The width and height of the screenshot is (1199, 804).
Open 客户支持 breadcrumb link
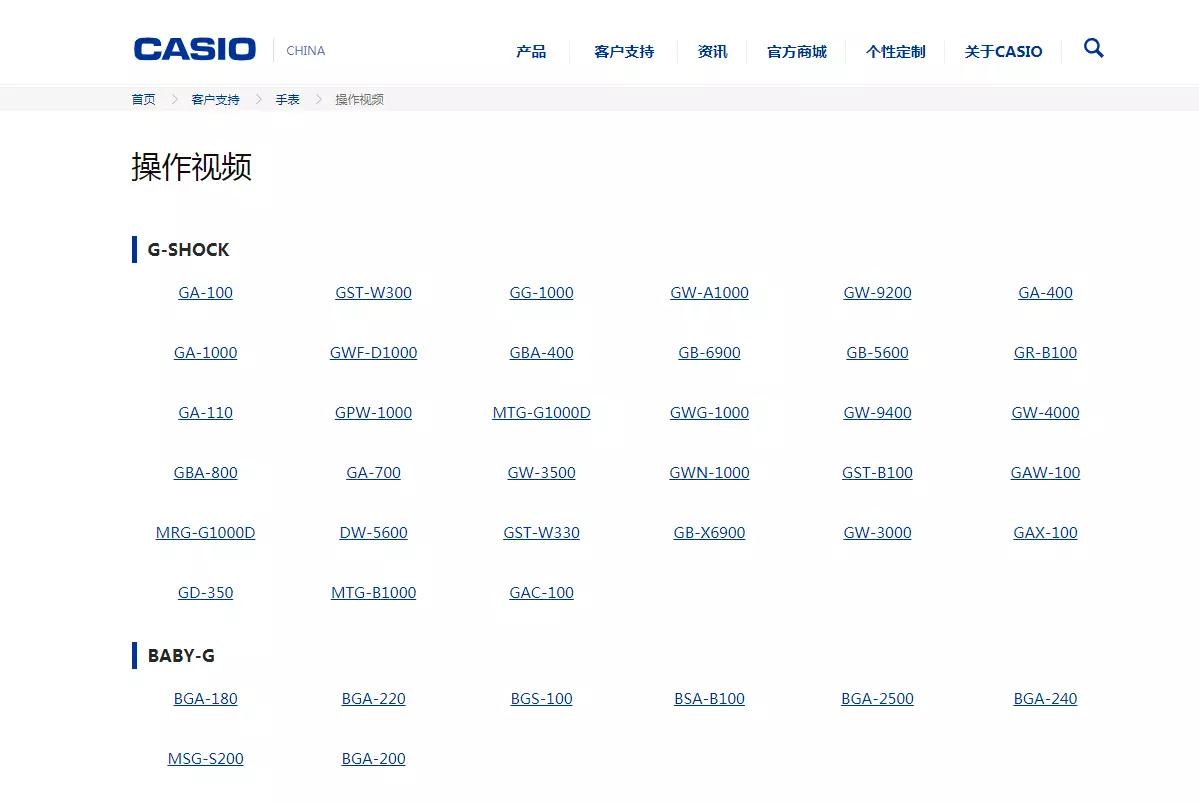click(216, 99)
